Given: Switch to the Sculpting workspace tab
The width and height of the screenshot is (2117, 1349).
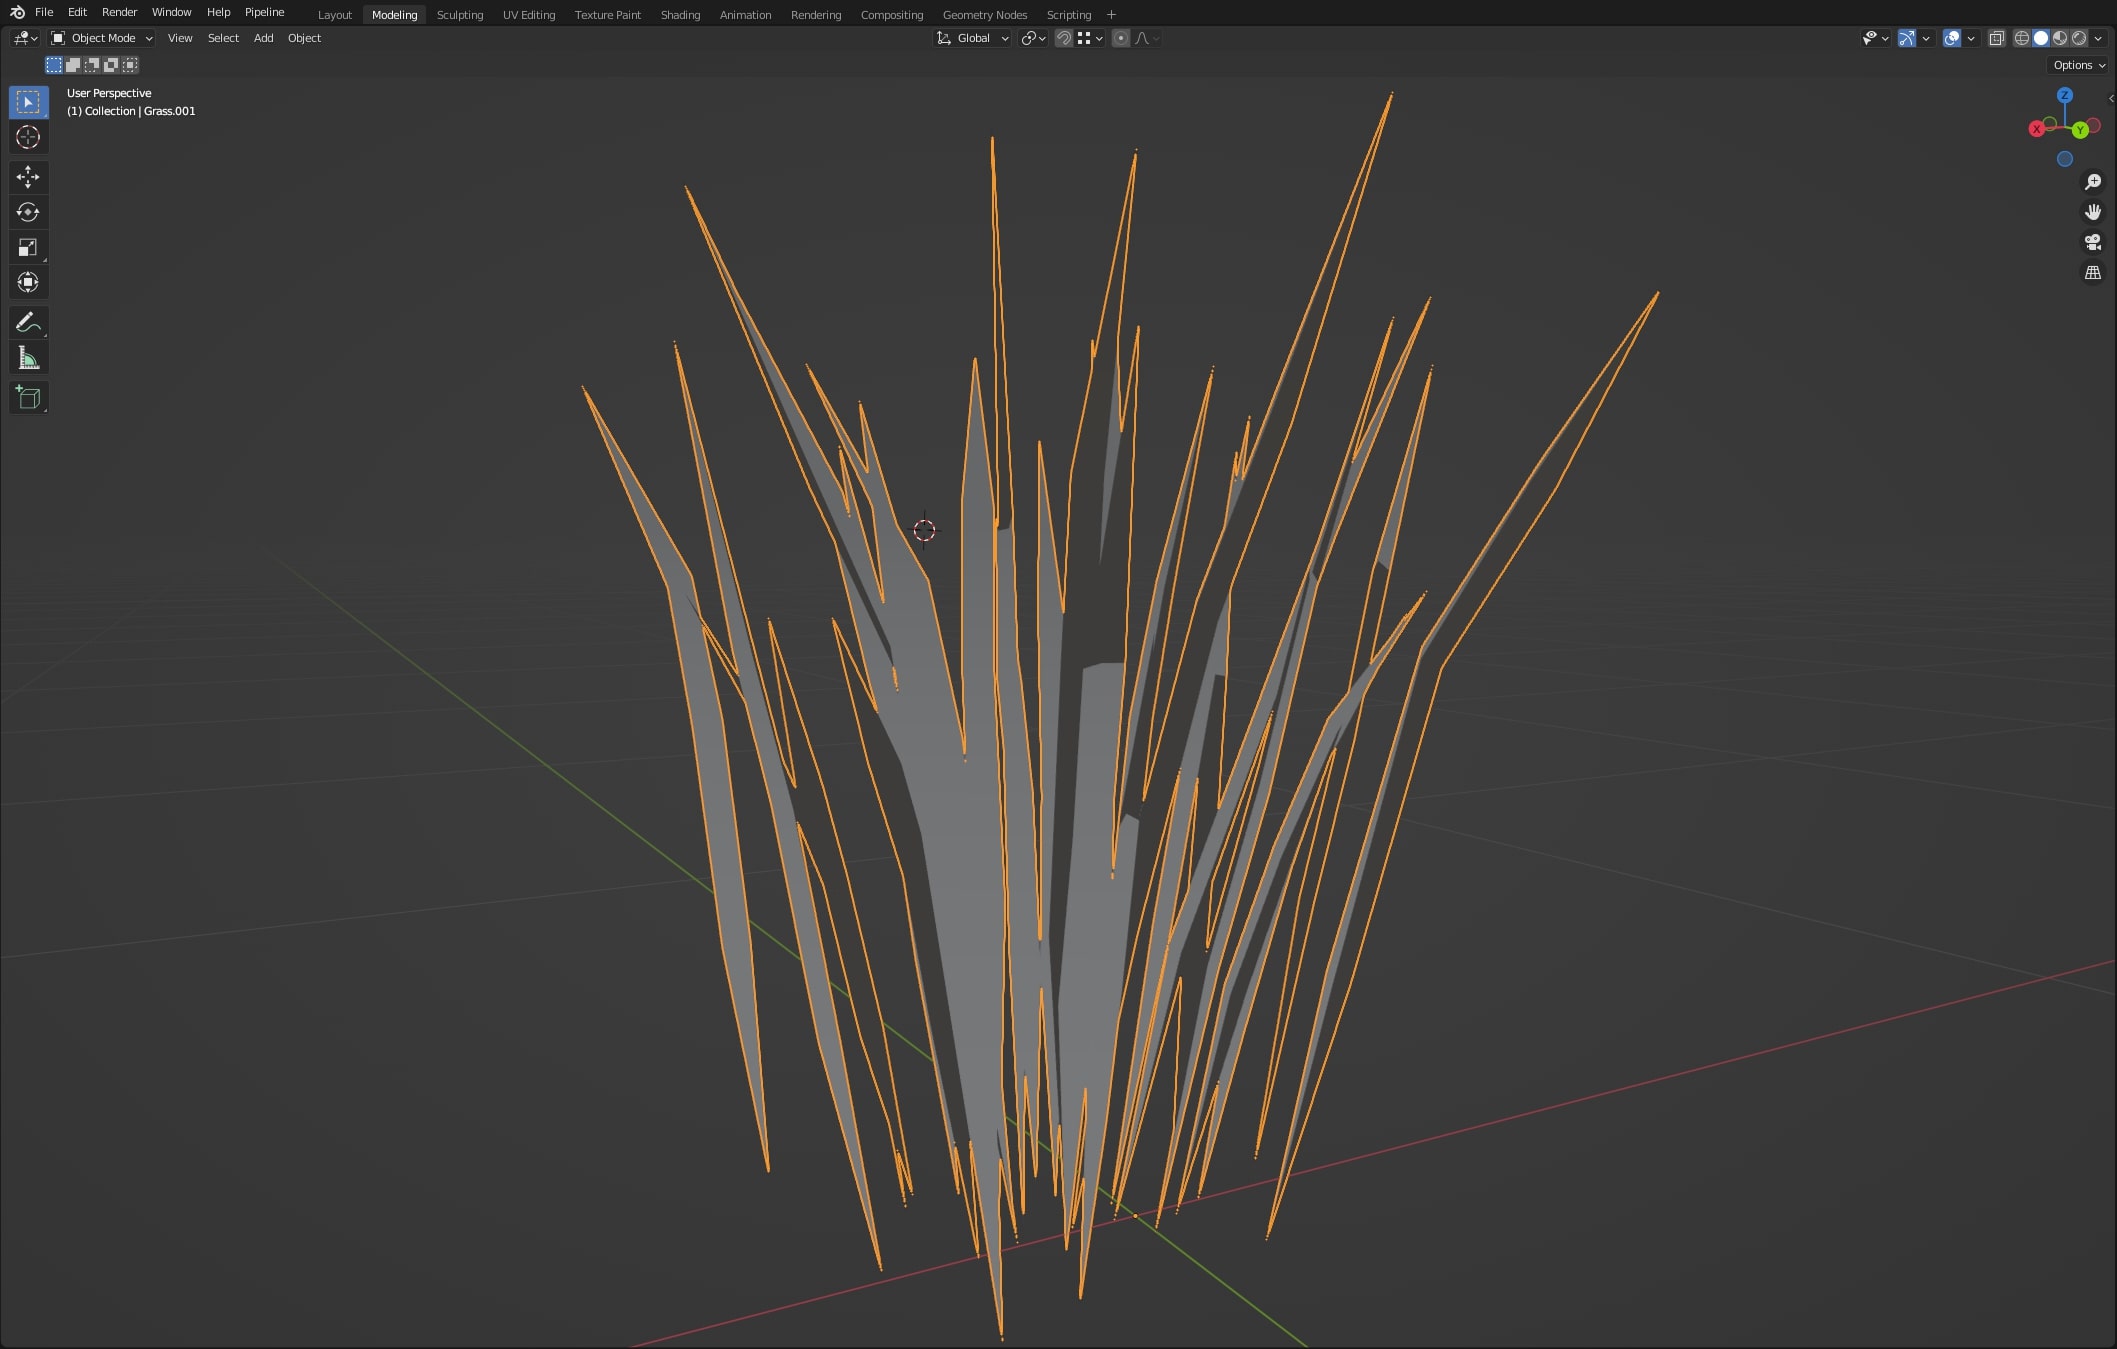Looking at the screenshot, I should (x=459, y=15).
